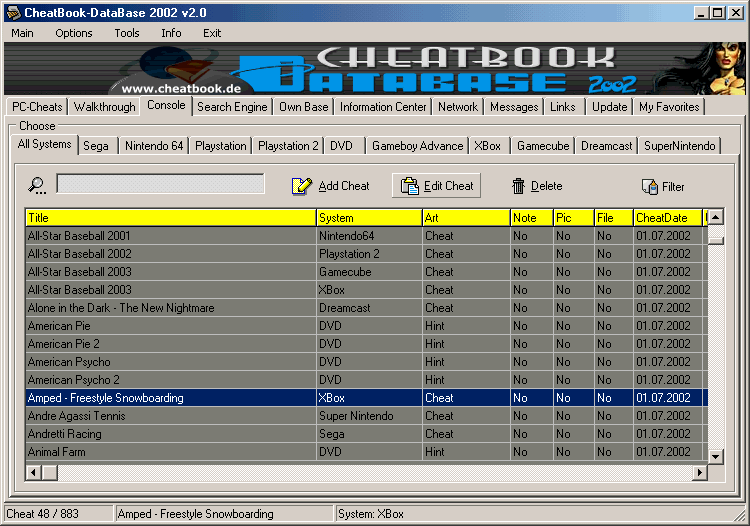Viewport: 750px width, 526px height.
Task: Sort by CheatDate column header
Action: [x=667, y=218]
